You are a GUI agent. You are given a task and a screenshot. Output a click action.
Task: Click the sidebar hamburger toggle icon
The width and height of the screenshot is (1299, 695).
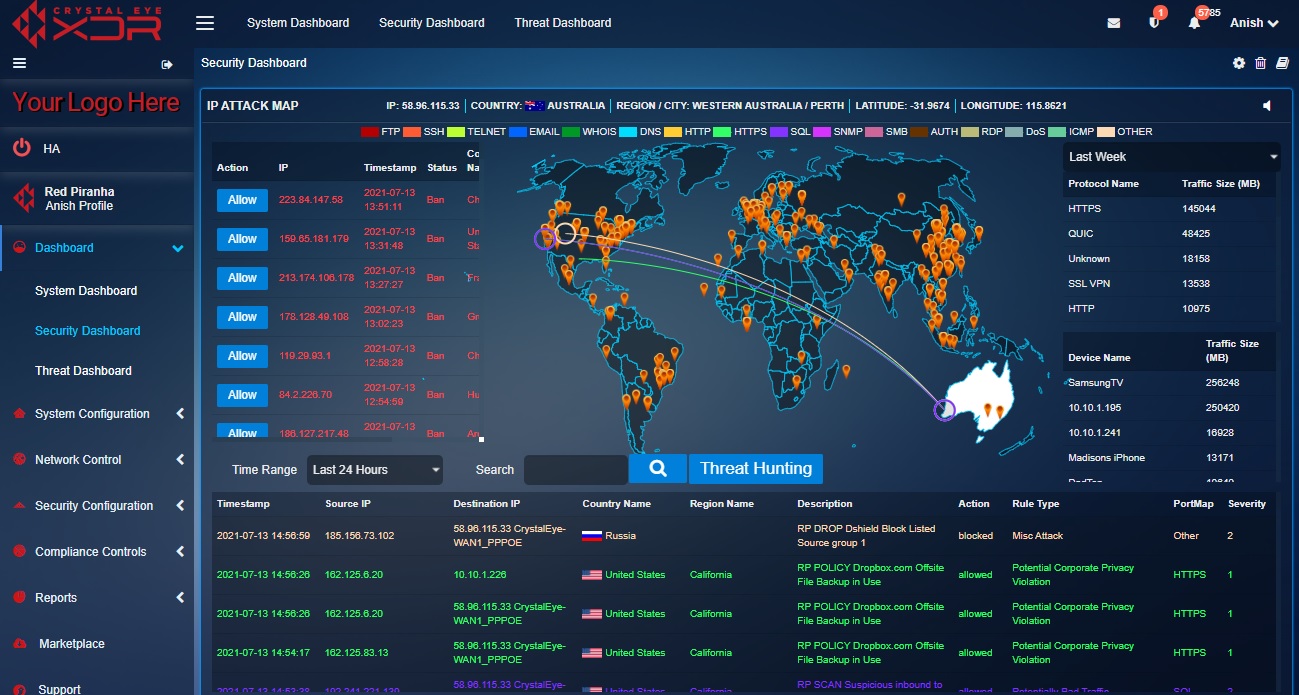pos(19,63)
